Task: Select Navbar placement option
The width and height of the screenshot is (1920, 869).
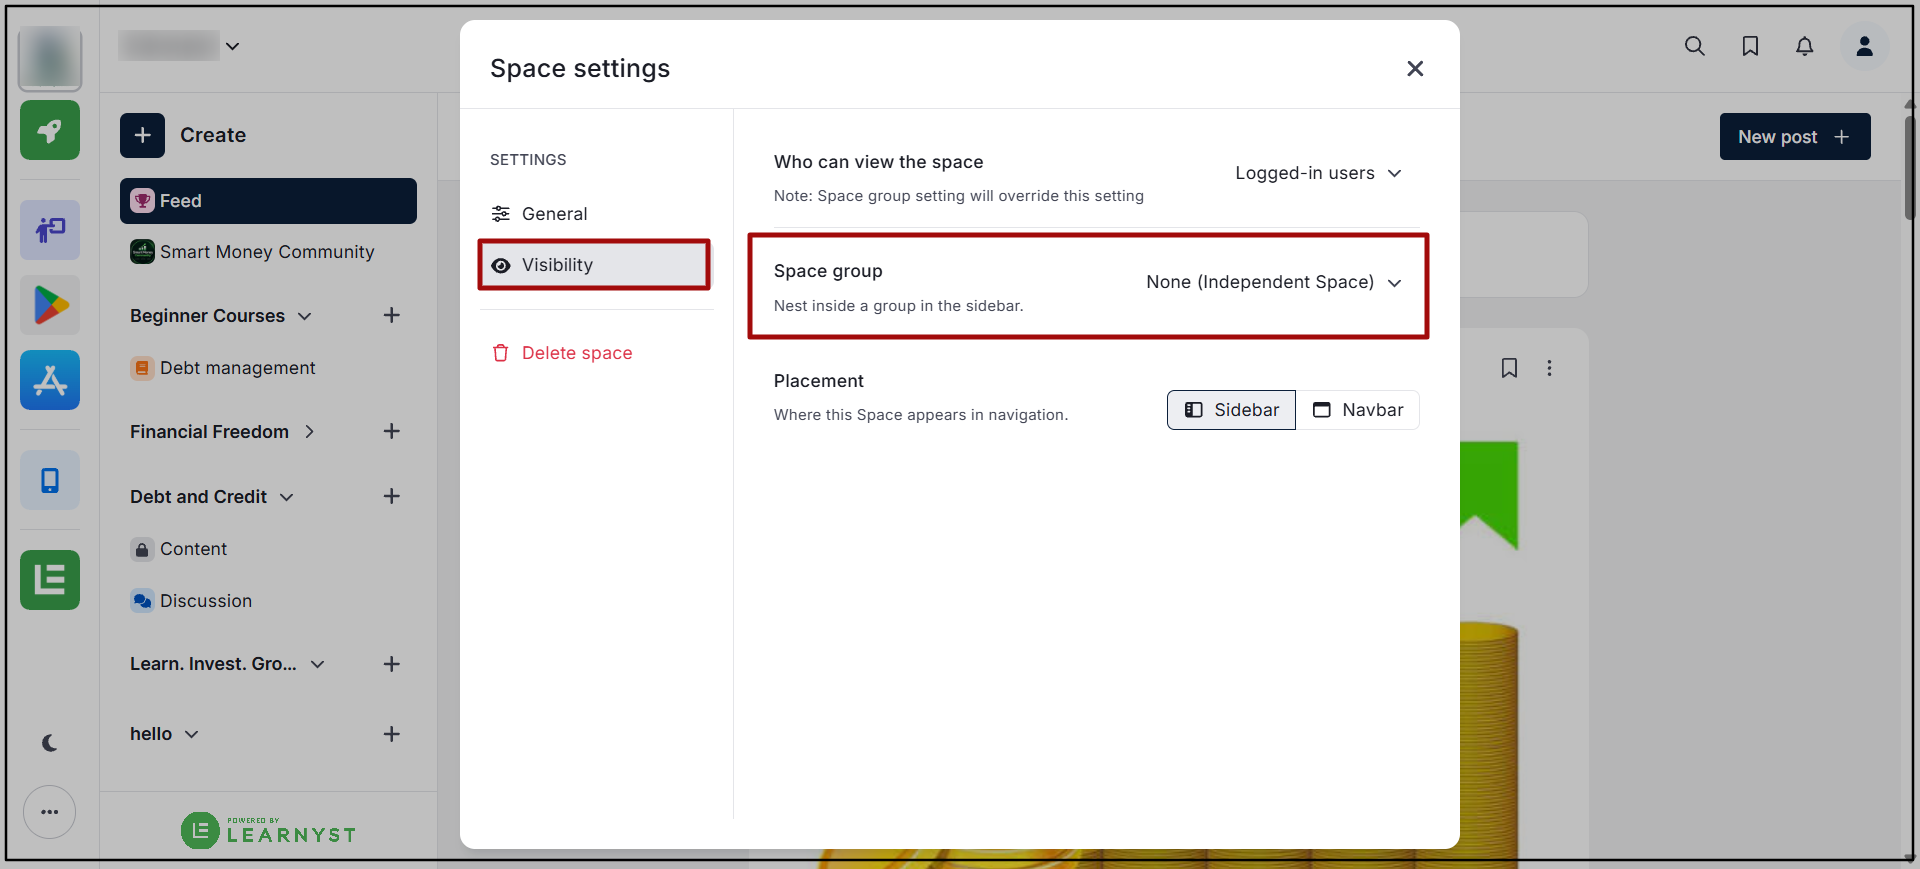Action: tap(1358, 410)
